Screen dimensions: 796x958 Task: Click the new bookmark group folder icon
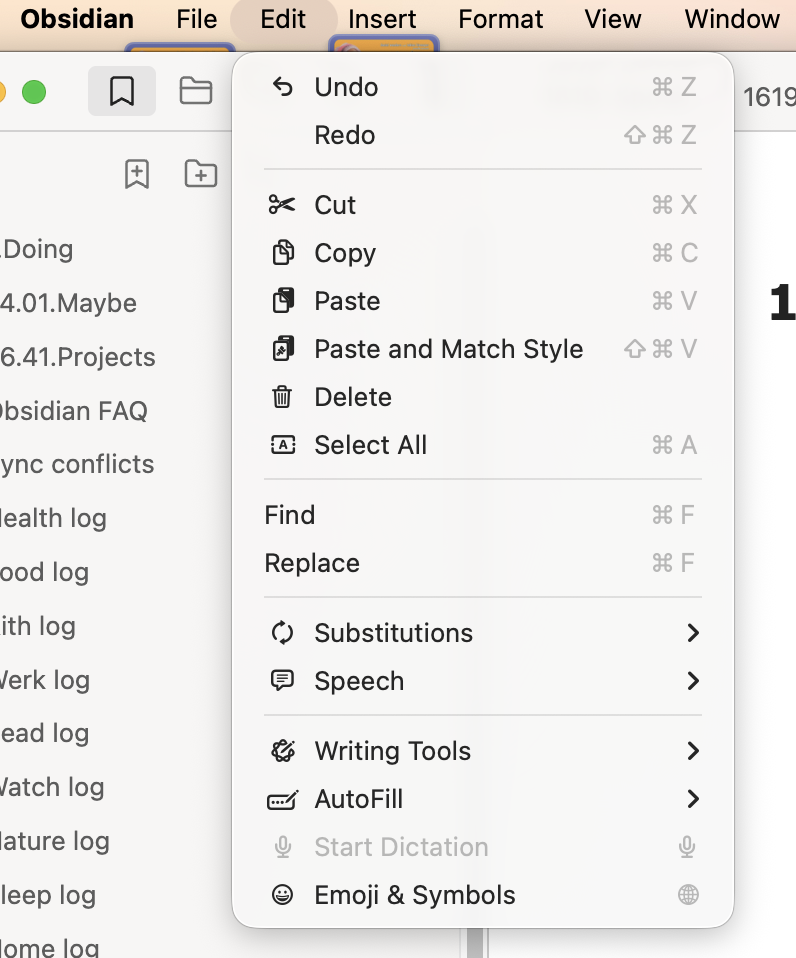(x=201, y=174)
